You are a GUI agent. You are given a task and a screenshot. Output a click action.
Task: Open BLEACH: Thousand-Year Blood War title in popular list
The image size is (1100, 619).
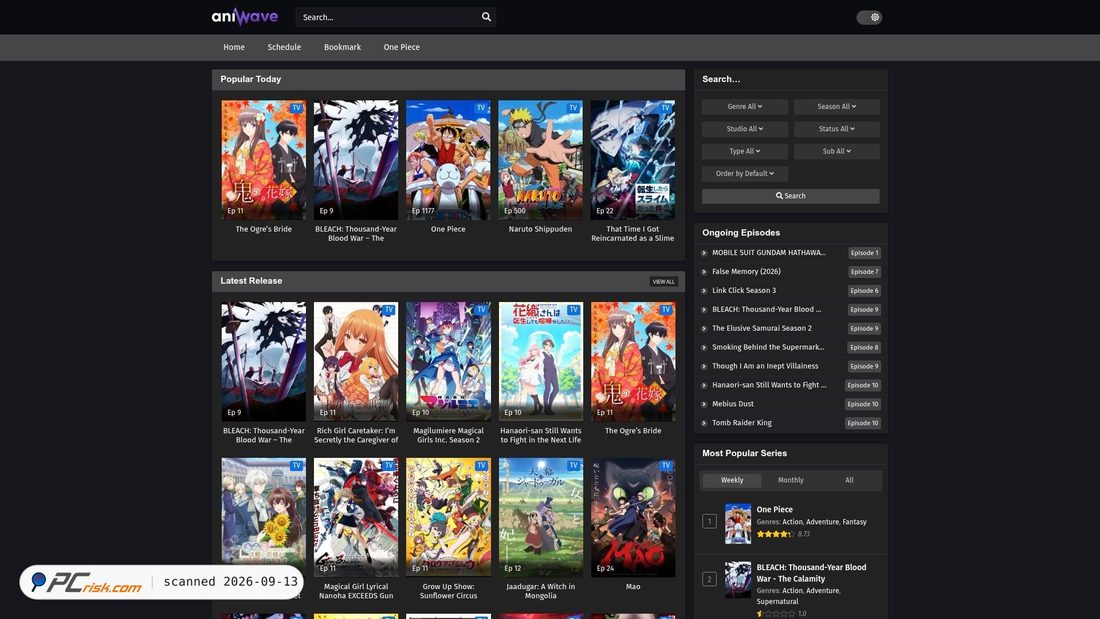(811, 573)
